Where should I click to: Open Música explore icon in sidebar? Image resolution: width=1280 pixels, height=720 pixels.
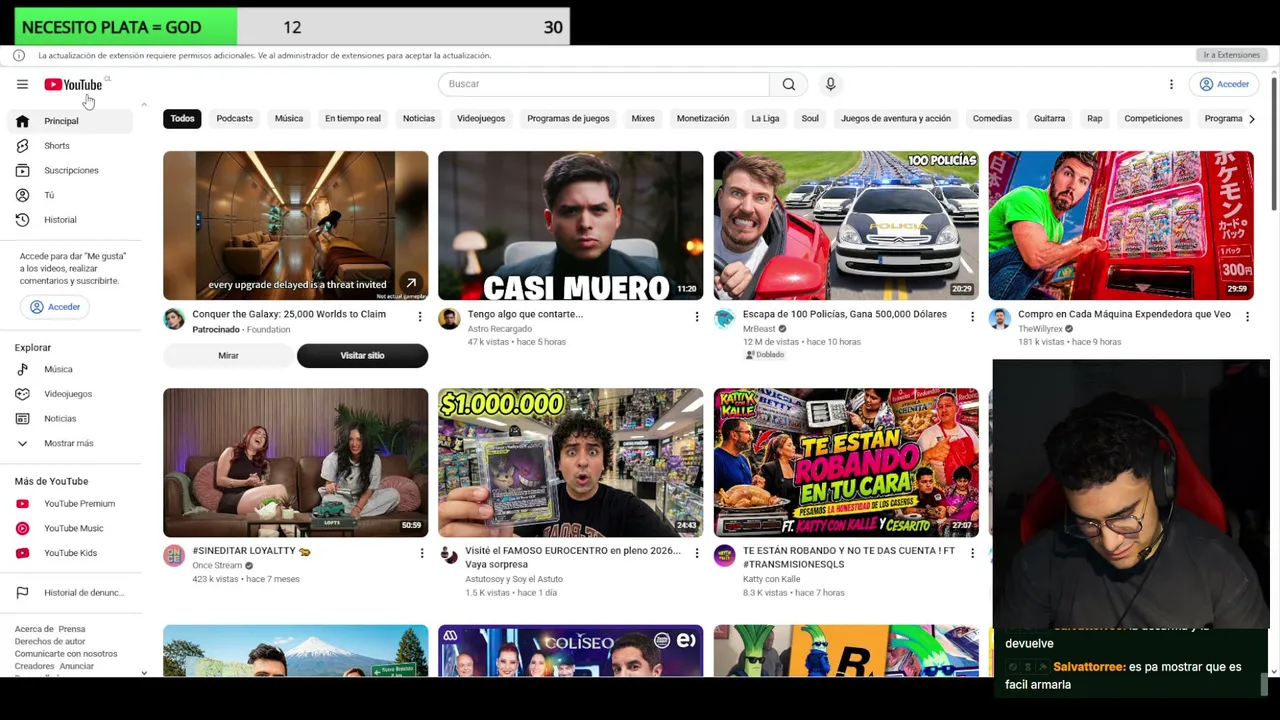tap(22, 369)
